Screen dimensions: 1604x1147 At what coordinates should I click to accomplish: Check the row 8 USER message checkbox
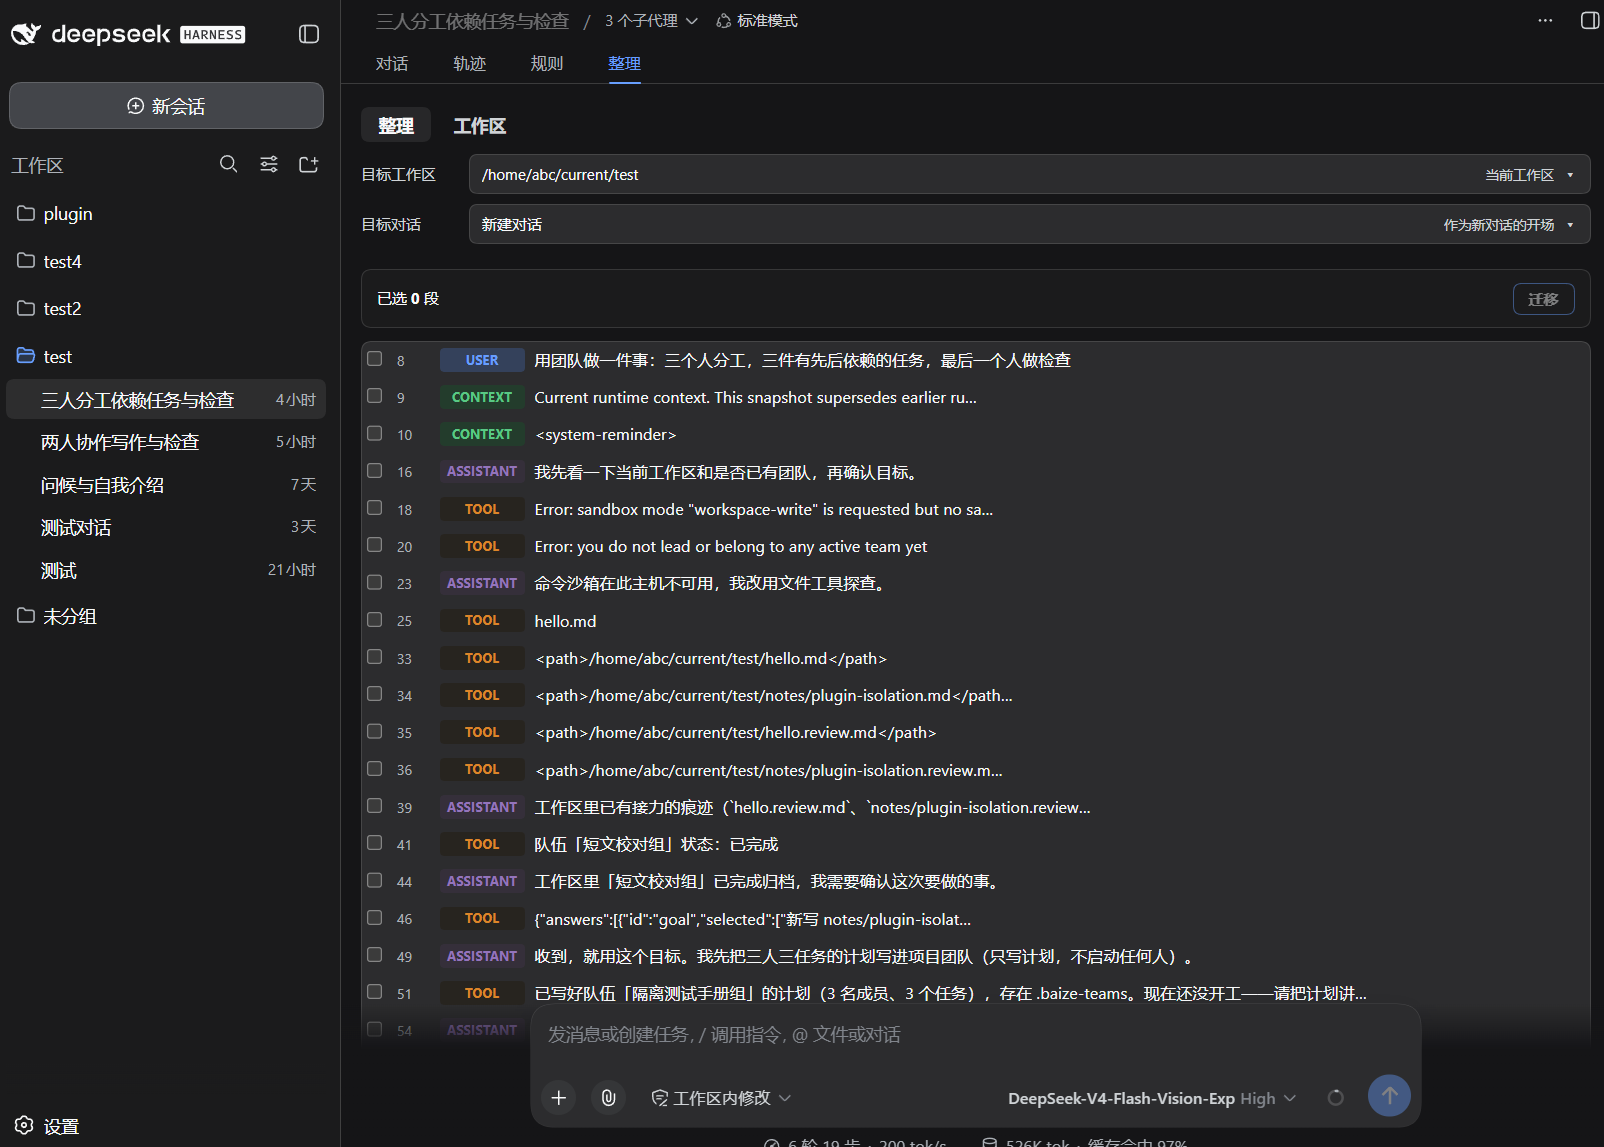click(375, 359)
